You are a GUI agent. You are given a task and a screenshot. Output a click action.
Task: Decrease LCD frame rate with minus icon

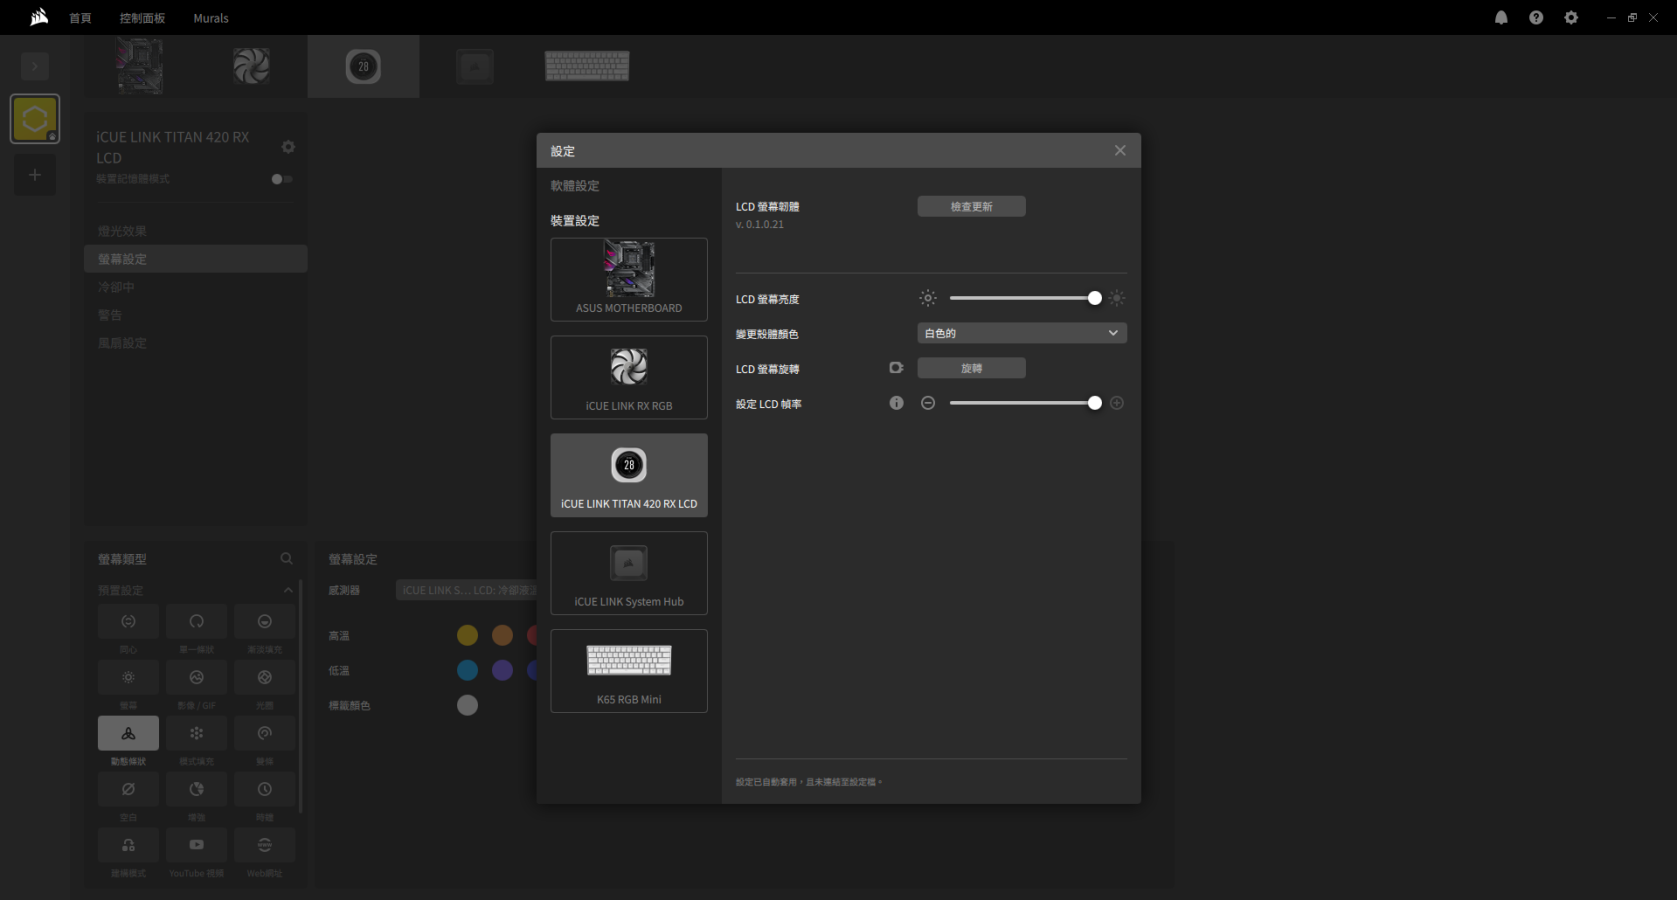point(928,403)
